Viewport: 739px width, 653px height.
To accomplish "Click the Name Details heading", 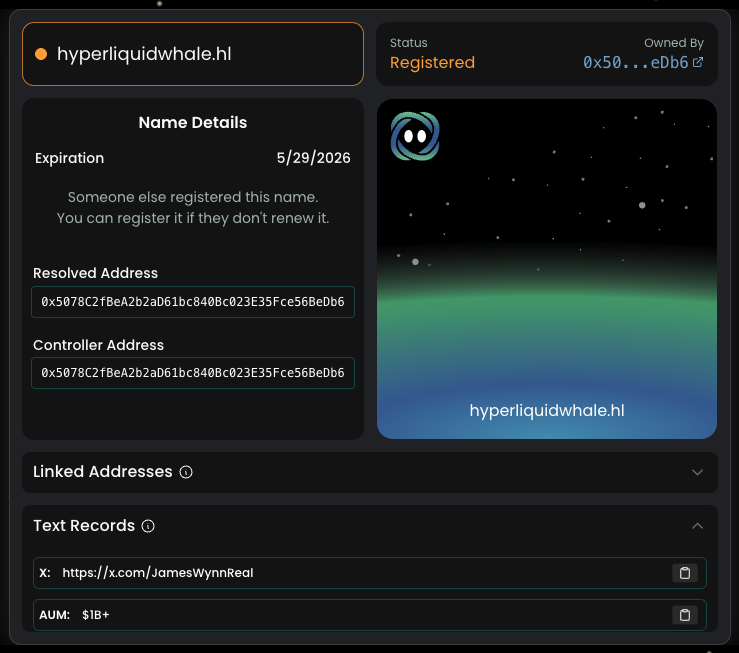I will tap(193, 122).
